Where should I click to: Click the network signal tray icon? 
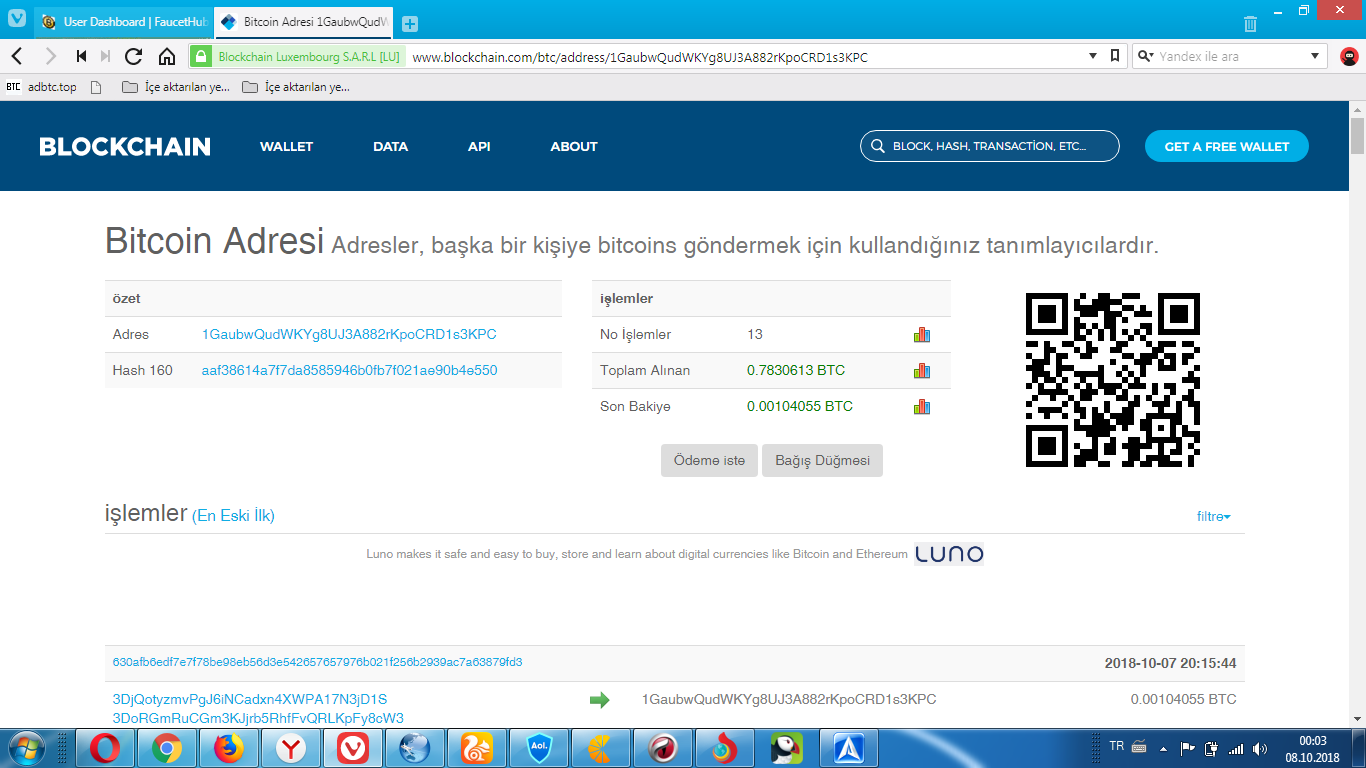pos(1237,748)
